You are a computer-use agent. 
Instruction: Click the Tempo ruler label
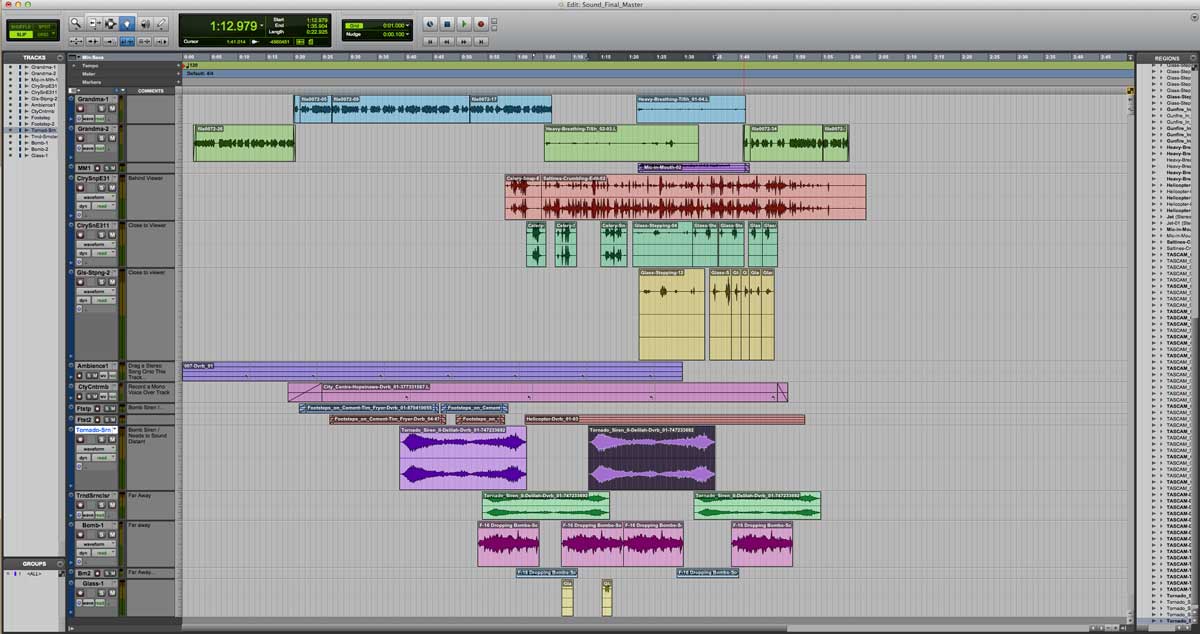coord(89,66)
